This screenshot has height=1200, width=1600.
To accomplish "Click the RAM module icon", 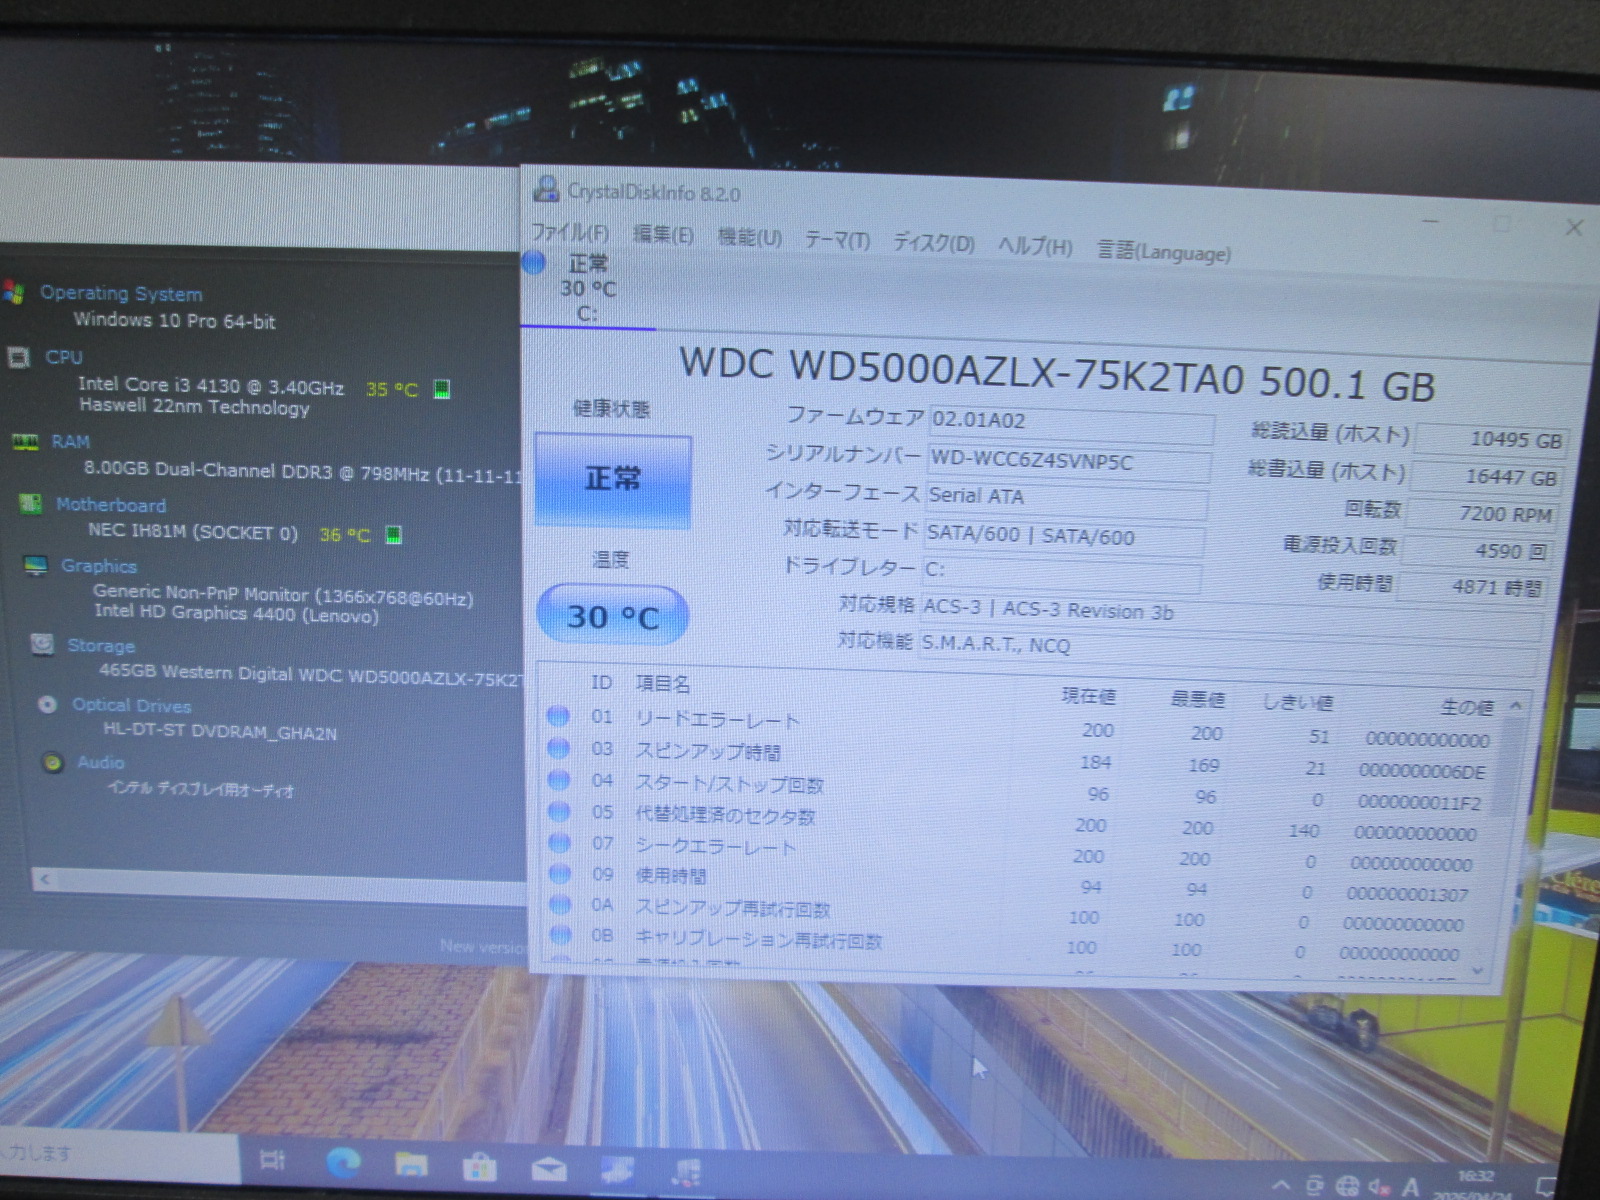I will click(x=25, y=442).
